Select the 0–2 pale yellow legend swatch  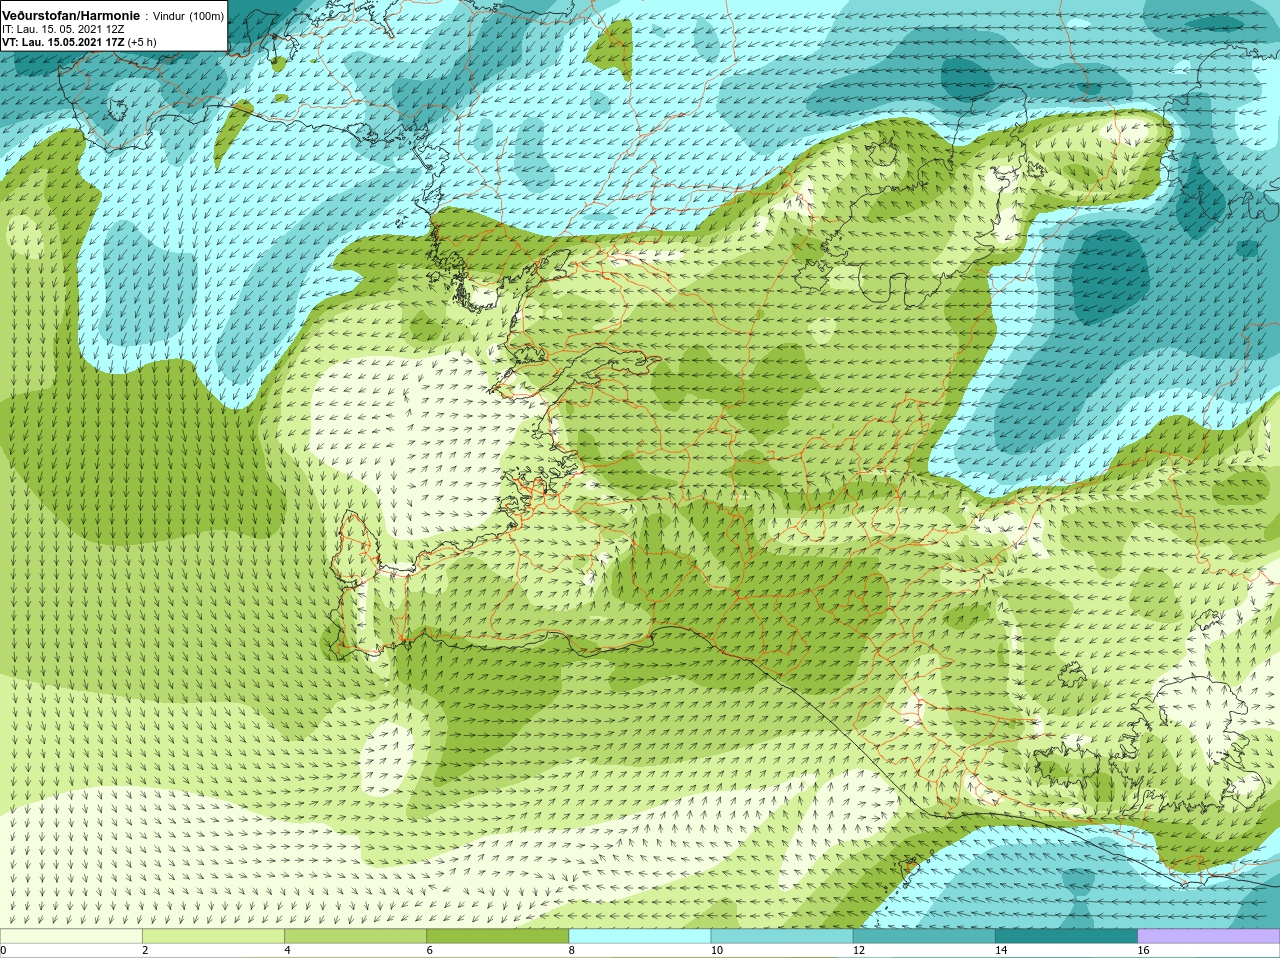(x=71, y=936)
